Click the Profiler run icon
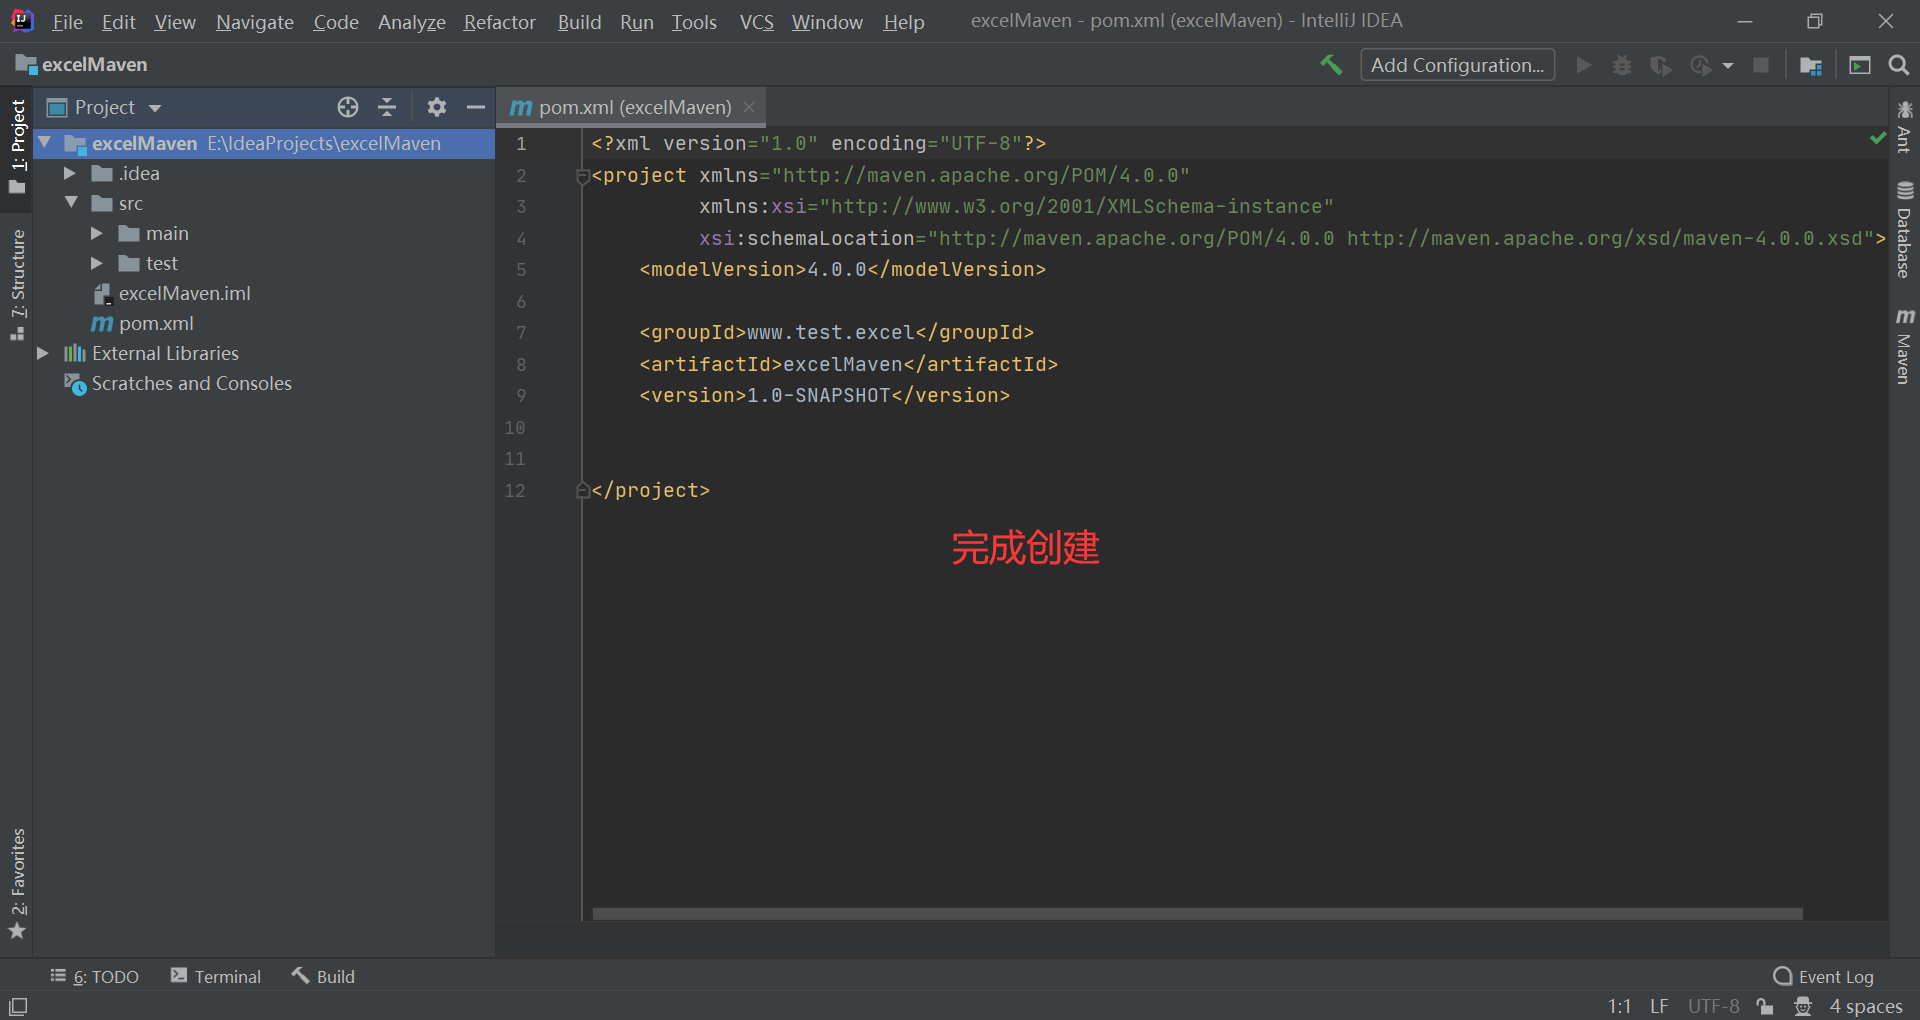This screenshot has width=1920, height=1020. tap(1700, 65)
